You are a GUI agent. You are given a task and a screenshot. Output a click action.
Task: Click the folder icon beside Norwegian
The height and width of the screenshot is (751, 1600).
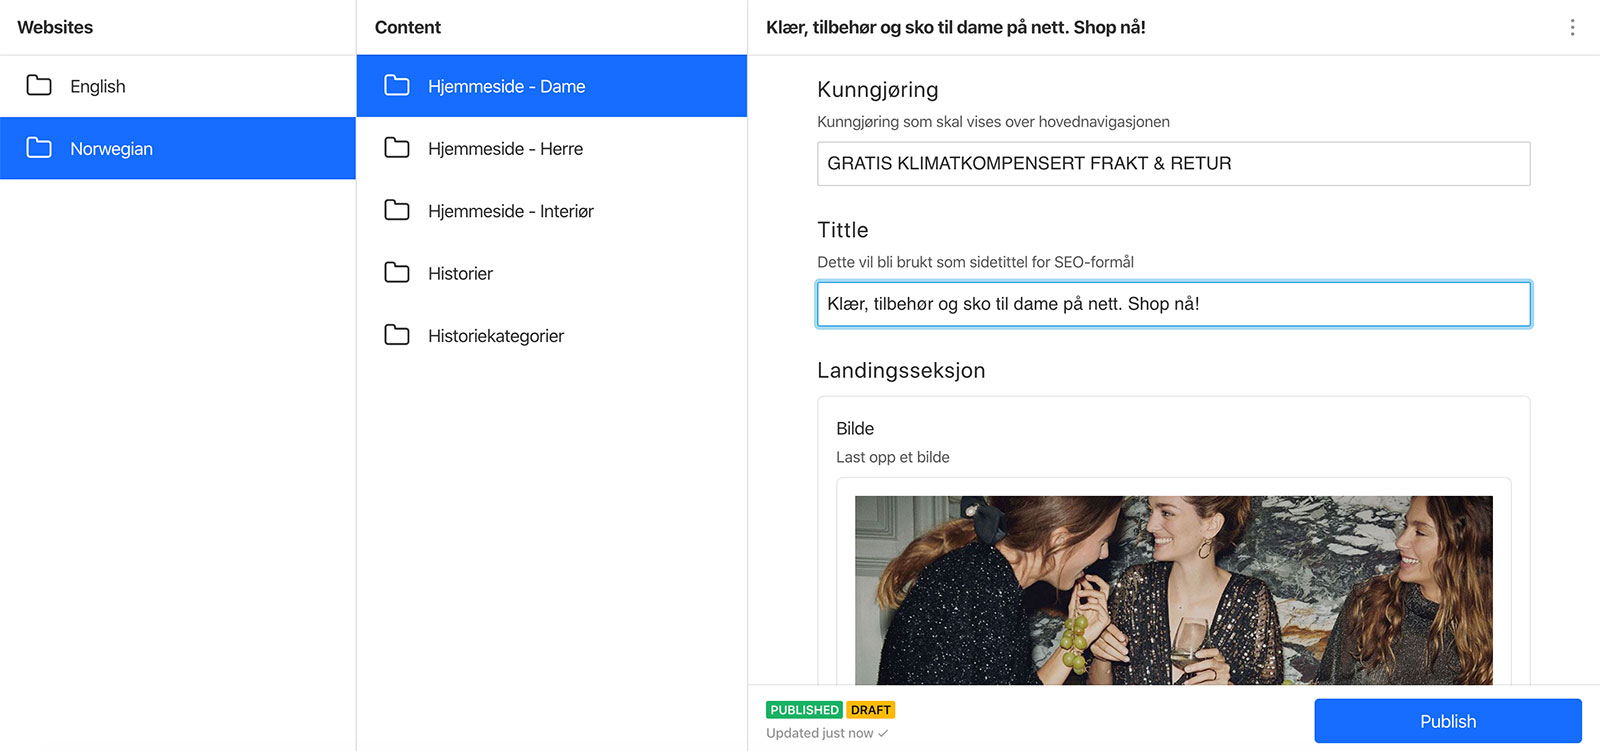coord(39,148)
